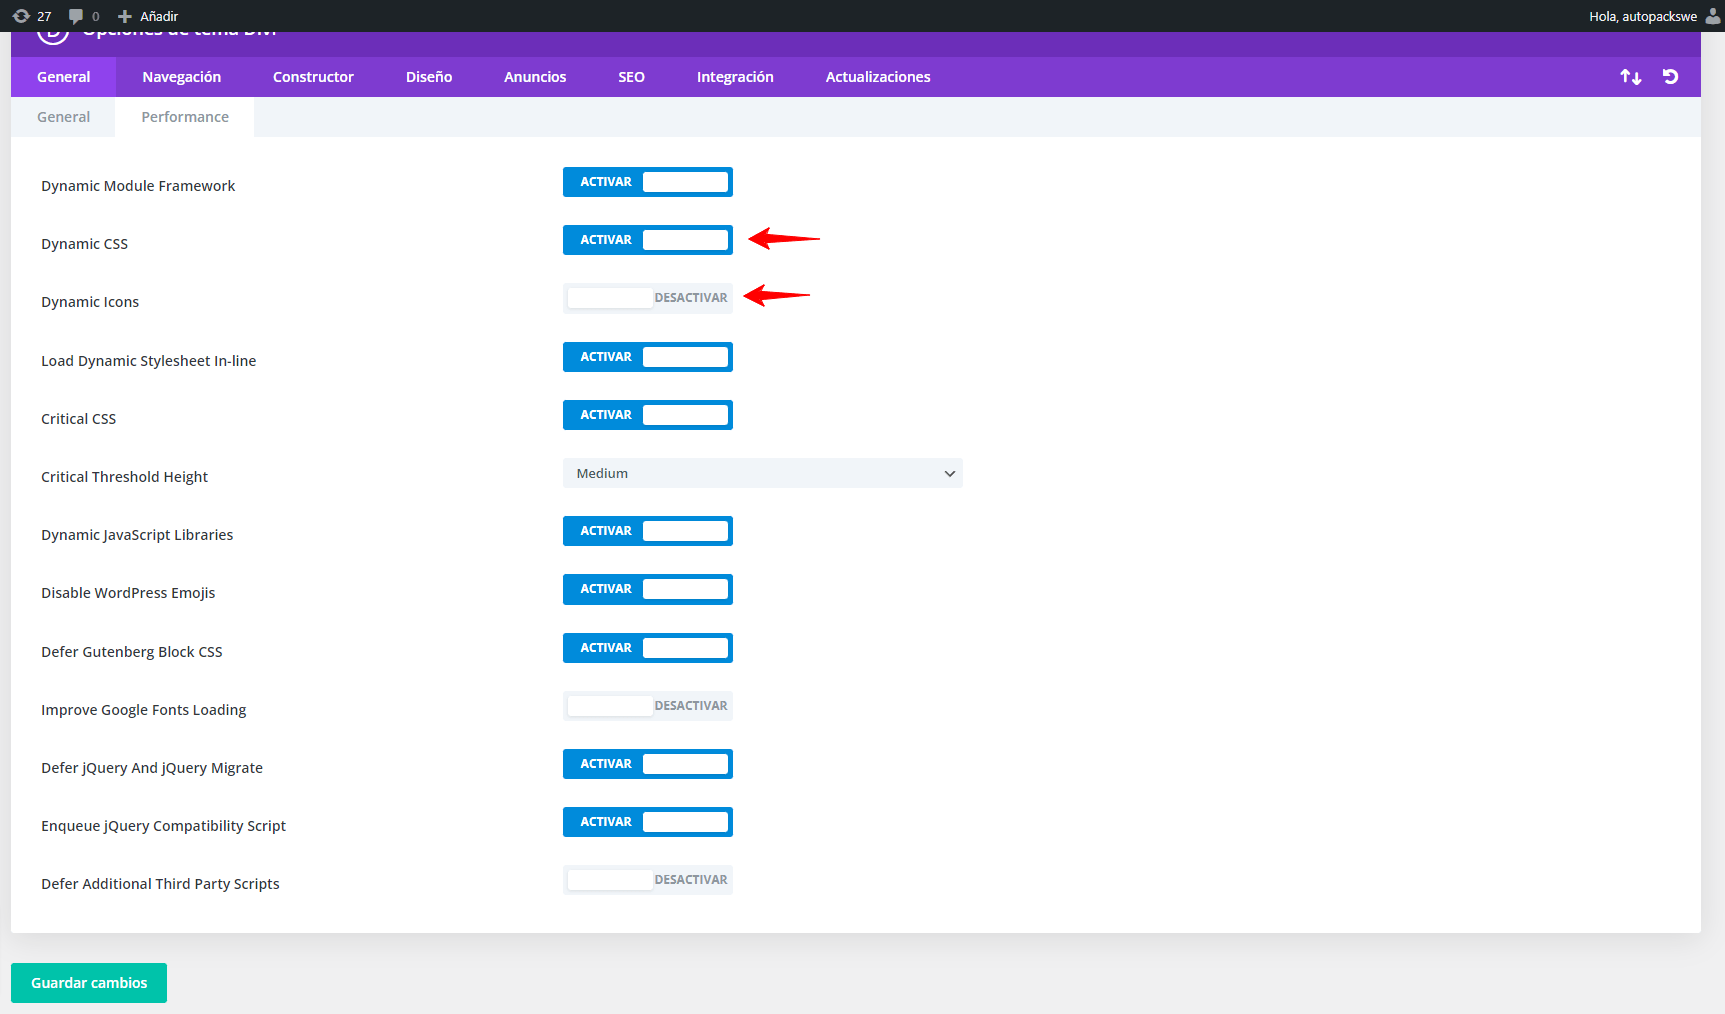Click the updates icon showing 27
Viewport: 1725px width, 1014px height.
coord(21,16)
